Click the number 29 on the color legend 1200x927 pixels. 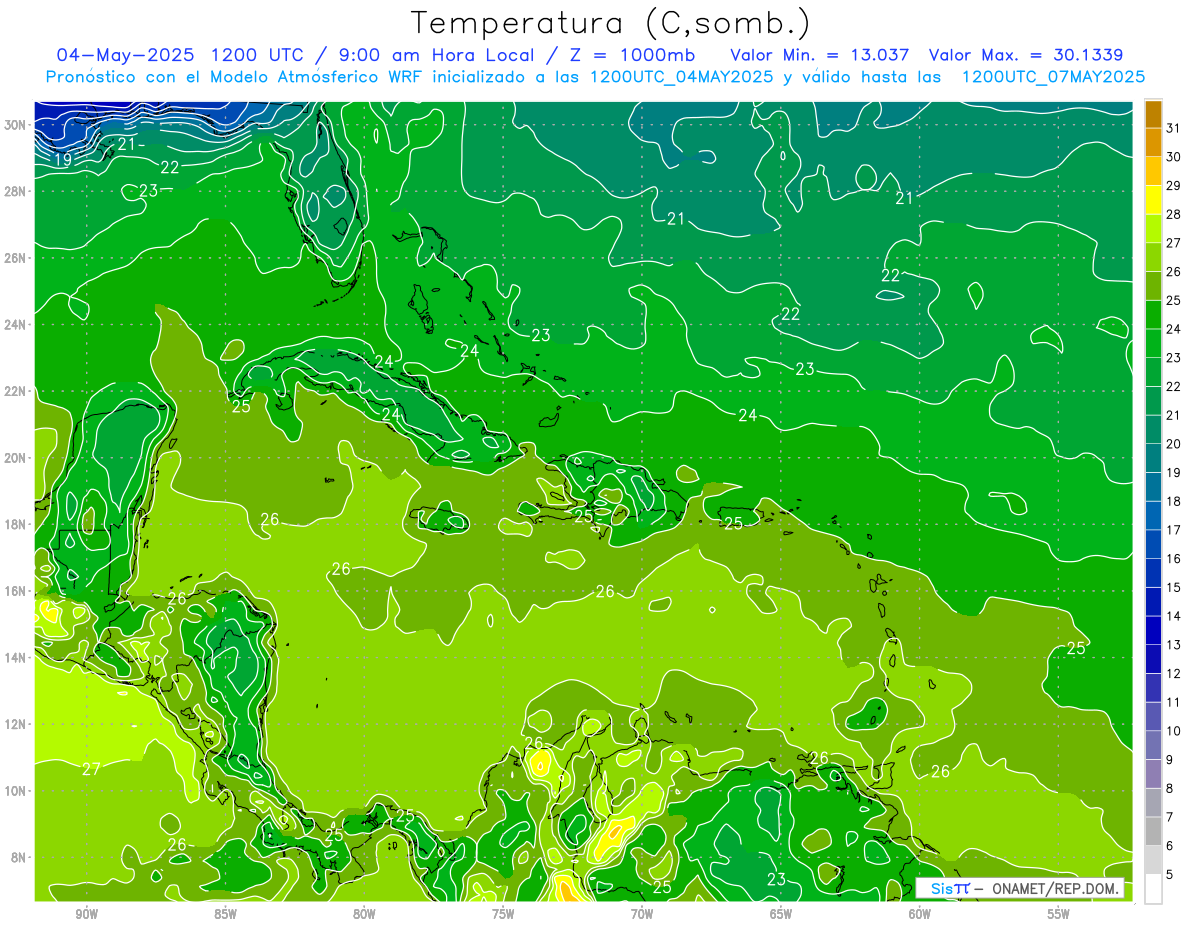tap(1174, 185)
